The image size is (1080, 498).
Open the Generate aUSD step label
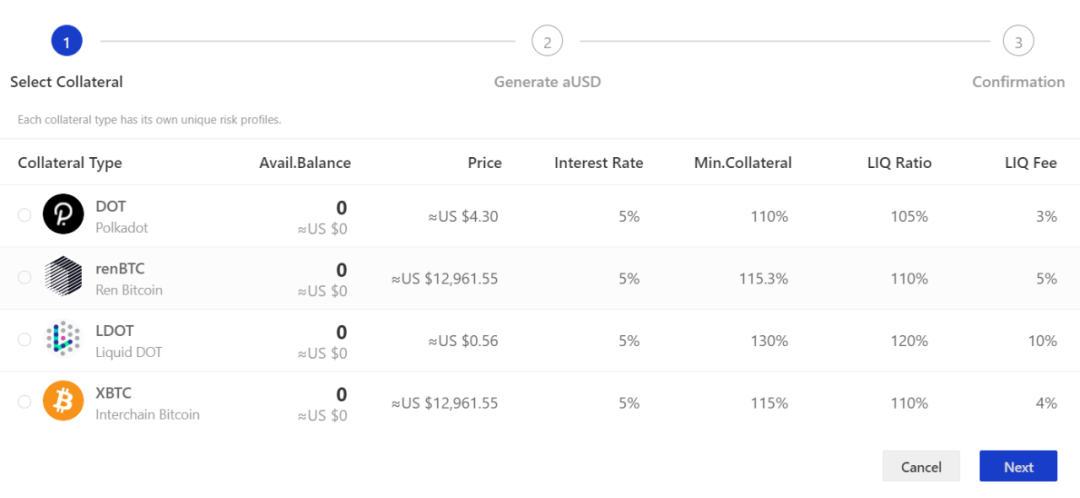(x=547, y=82)
